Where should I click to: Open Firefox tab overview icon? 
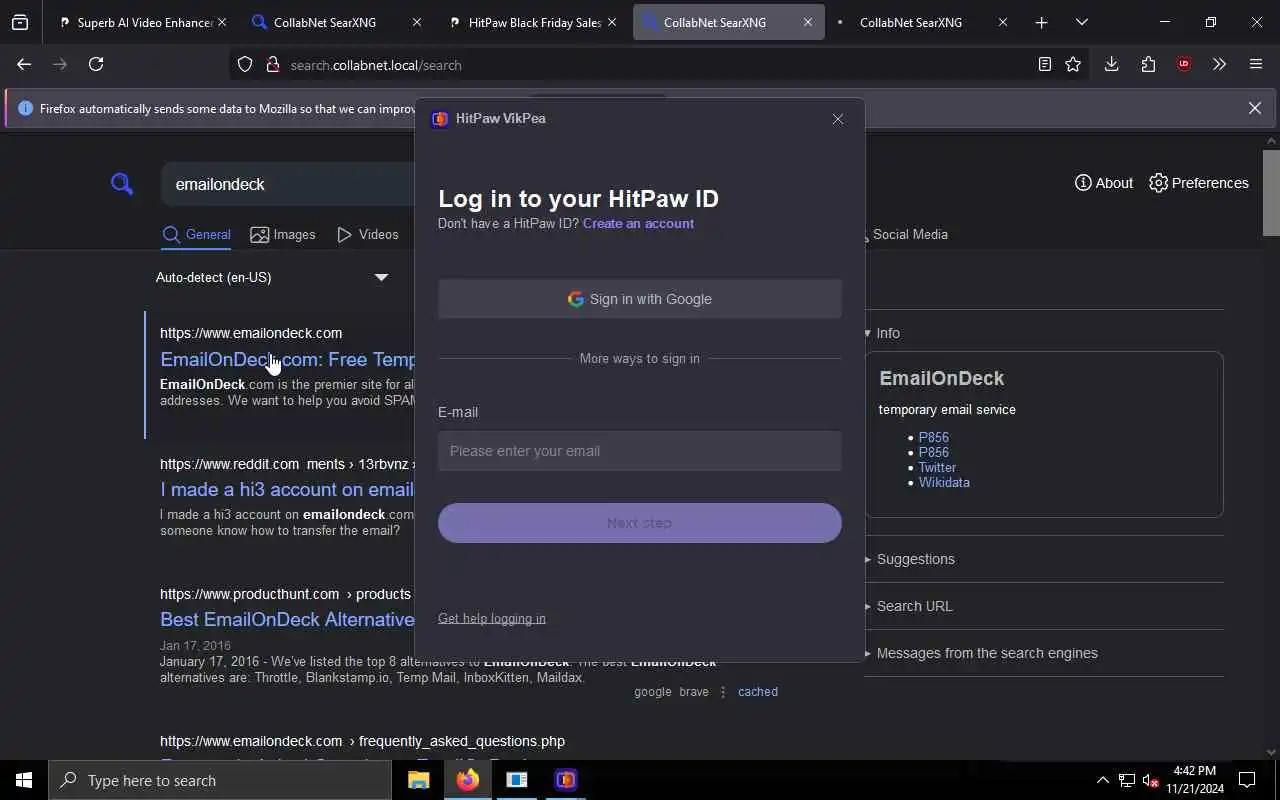pos(20,22)
